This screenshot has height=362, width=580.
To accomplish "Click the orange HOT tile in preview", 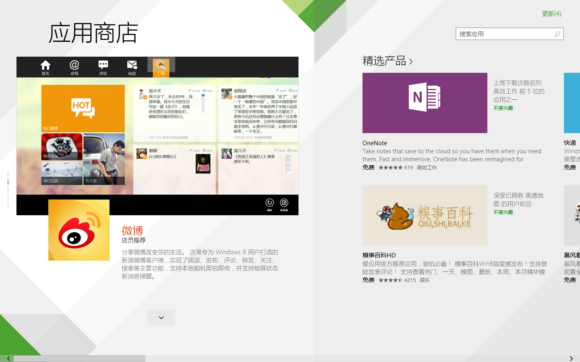I will 83,108.
